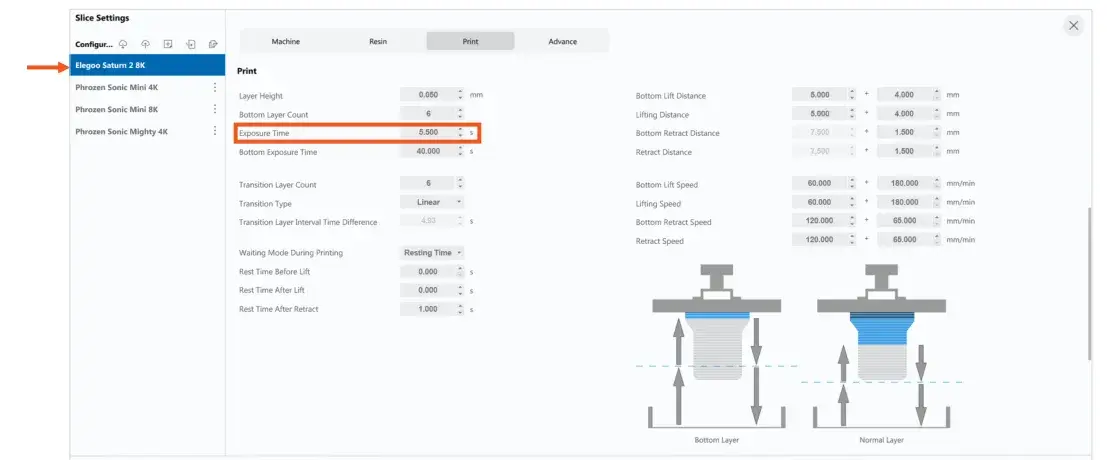Open options menu for Phrozen Sonic Mini 8K

(214, 109)
